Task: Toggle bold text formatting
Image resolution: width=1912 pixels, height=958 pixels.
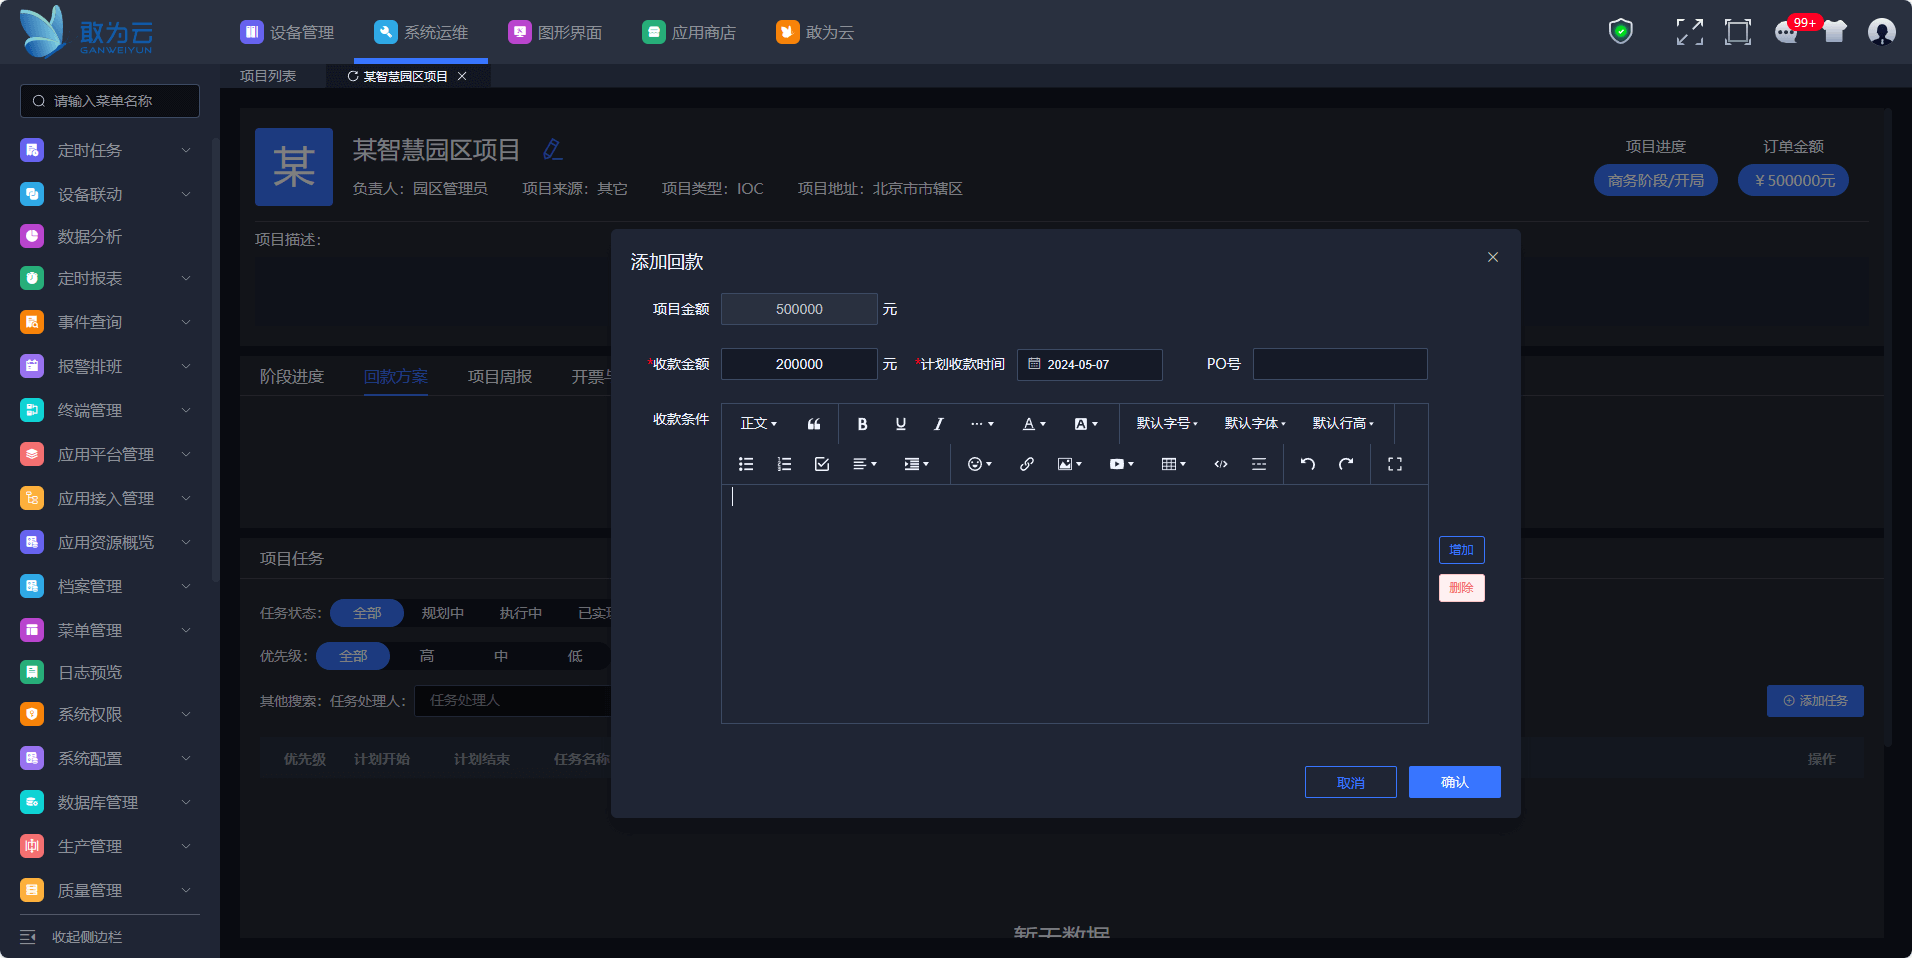Action: pos(862,424)
